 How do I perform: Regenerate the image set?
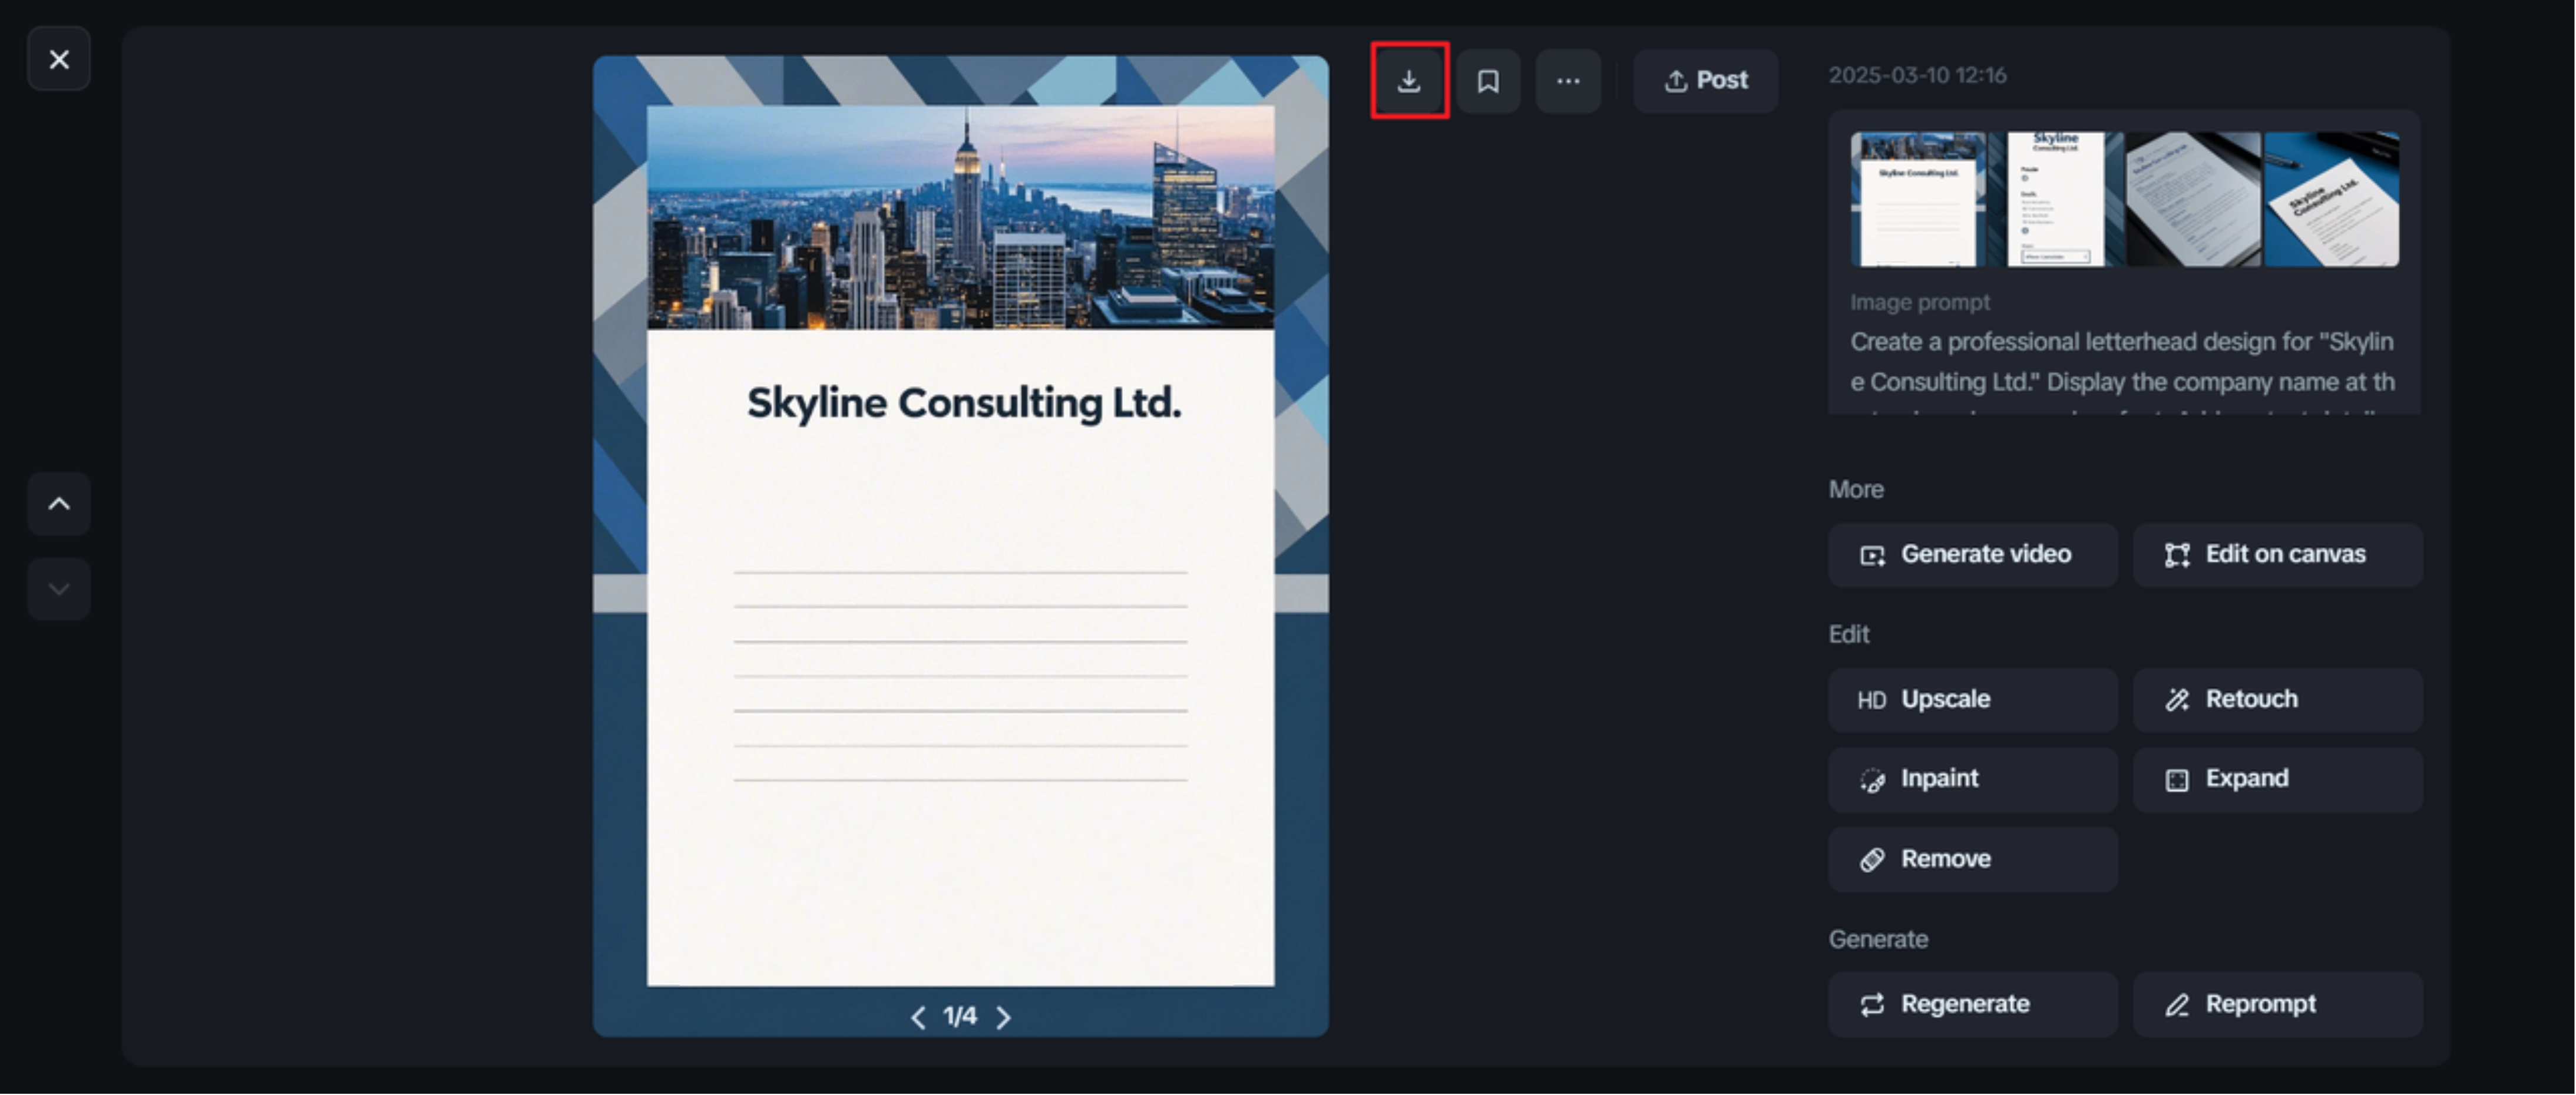coord(1971,1004)
